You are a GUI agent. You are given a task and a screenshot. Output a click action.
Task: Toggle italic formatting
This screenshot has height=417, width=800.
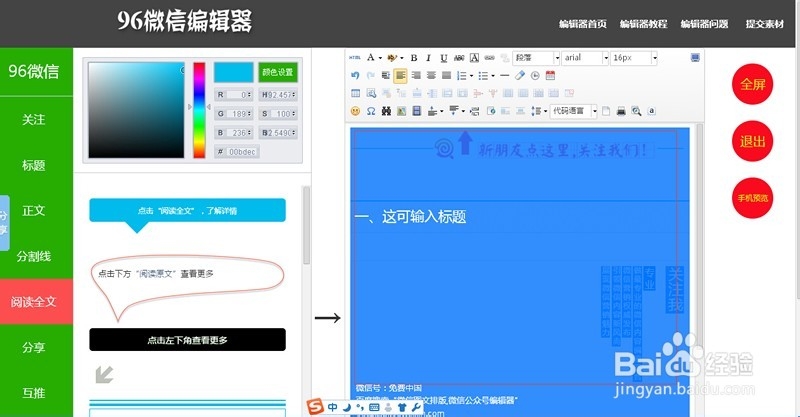click(429, 58)
